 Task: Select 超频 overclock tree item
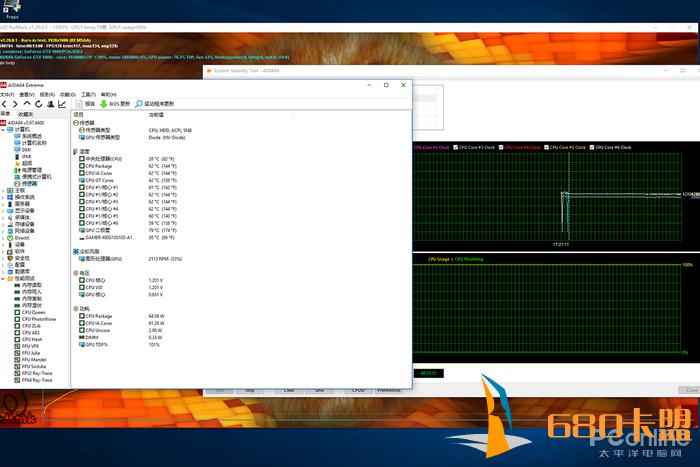point(24,163)
